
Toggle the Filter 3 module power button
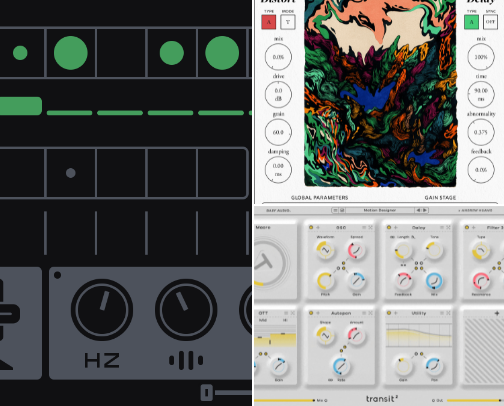tap(467, 227)
